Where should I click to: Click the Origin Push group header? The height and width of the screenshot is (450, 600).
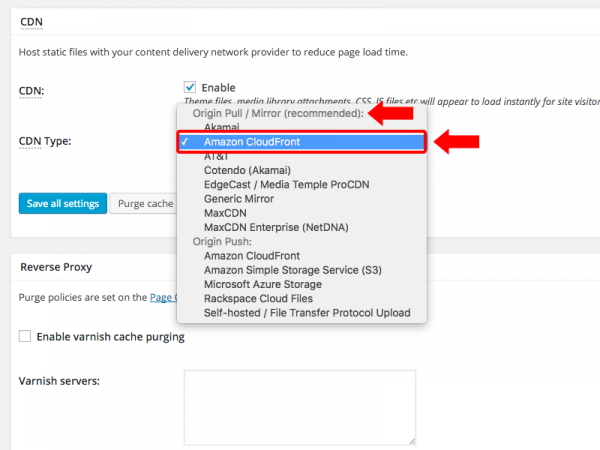222,241
